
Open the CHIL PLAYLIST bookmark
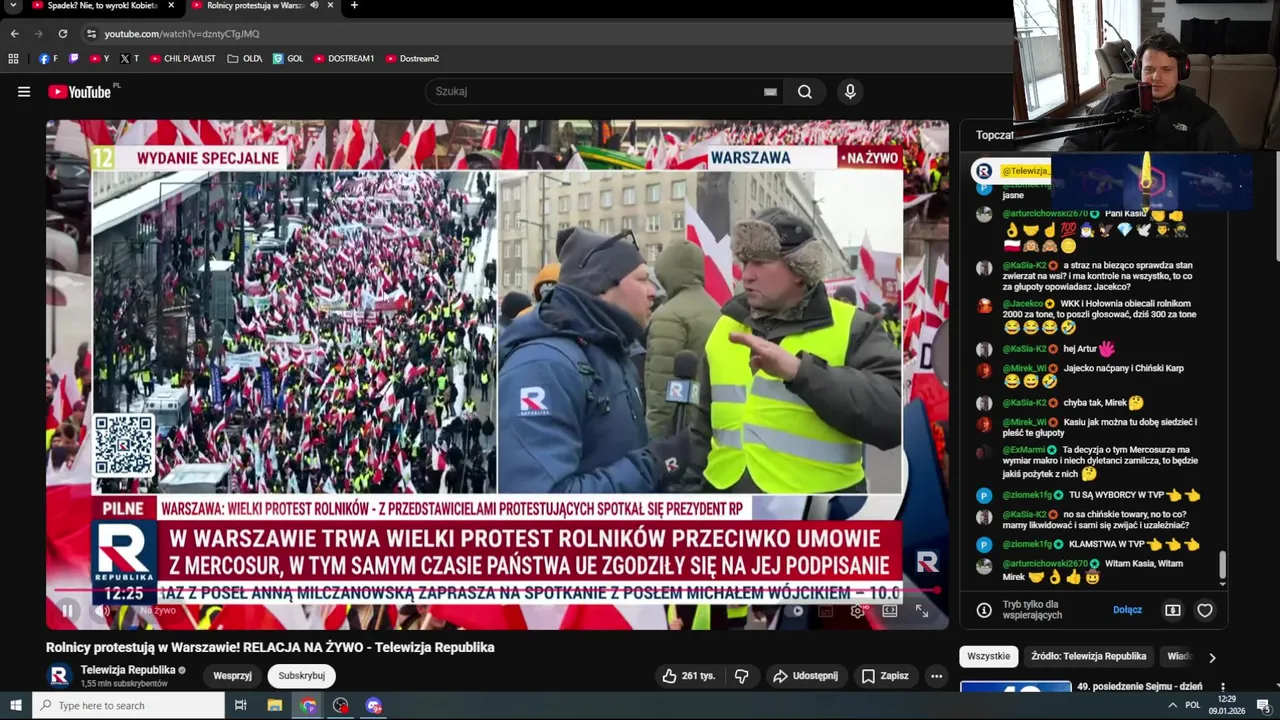coord(183,59)
